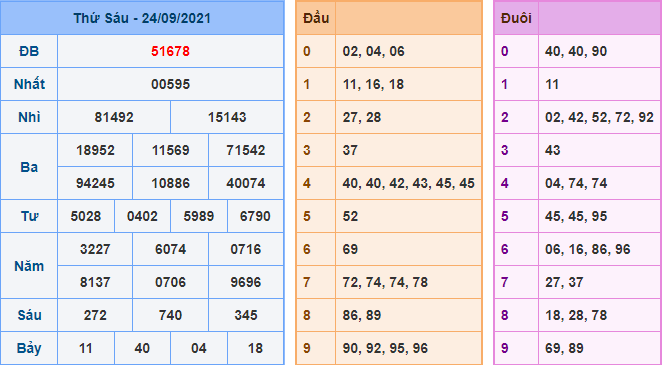Click the Đuôi column header

516,18
